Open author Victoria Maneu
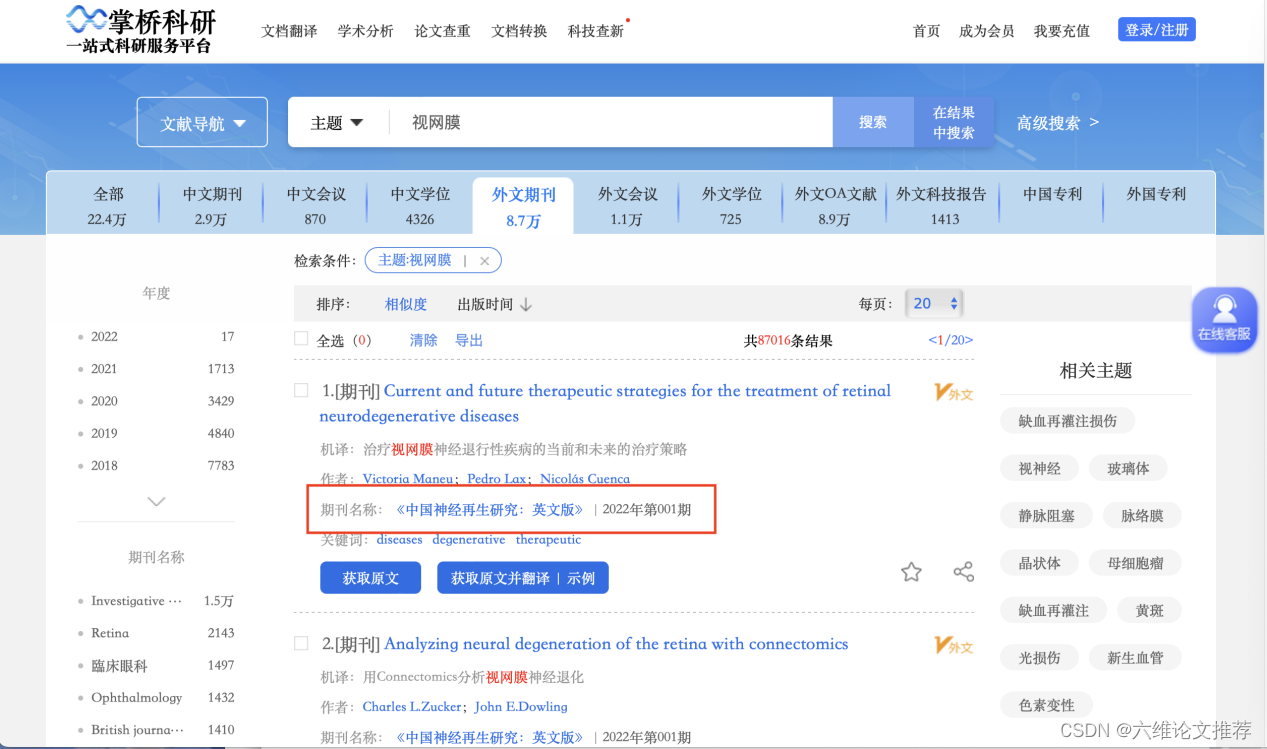 click(x=406, y=479)
